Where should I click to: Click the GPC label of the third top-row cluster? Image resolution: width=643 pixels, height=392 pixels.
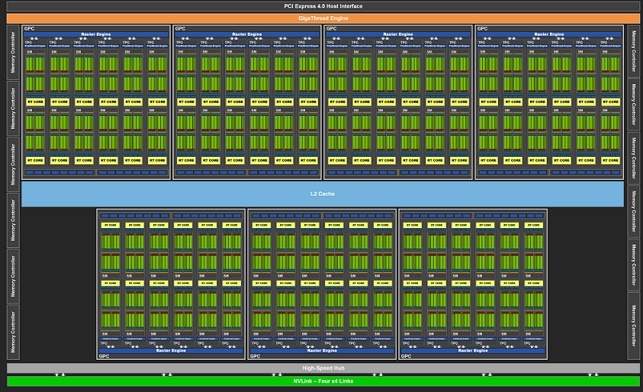click(x=331, y=29)
